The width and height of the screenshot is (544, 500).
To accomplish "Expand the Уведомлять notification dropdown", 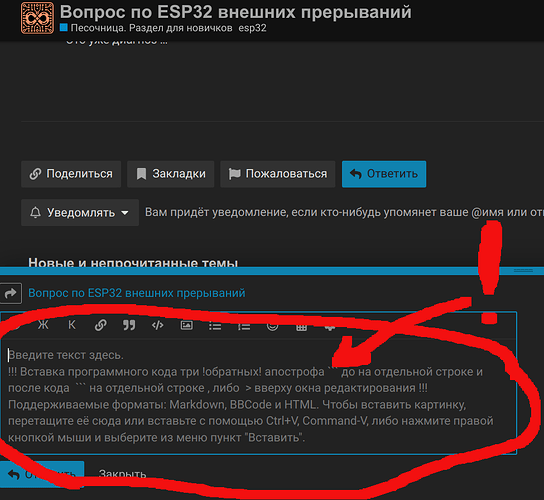I will tap(80, 212).
